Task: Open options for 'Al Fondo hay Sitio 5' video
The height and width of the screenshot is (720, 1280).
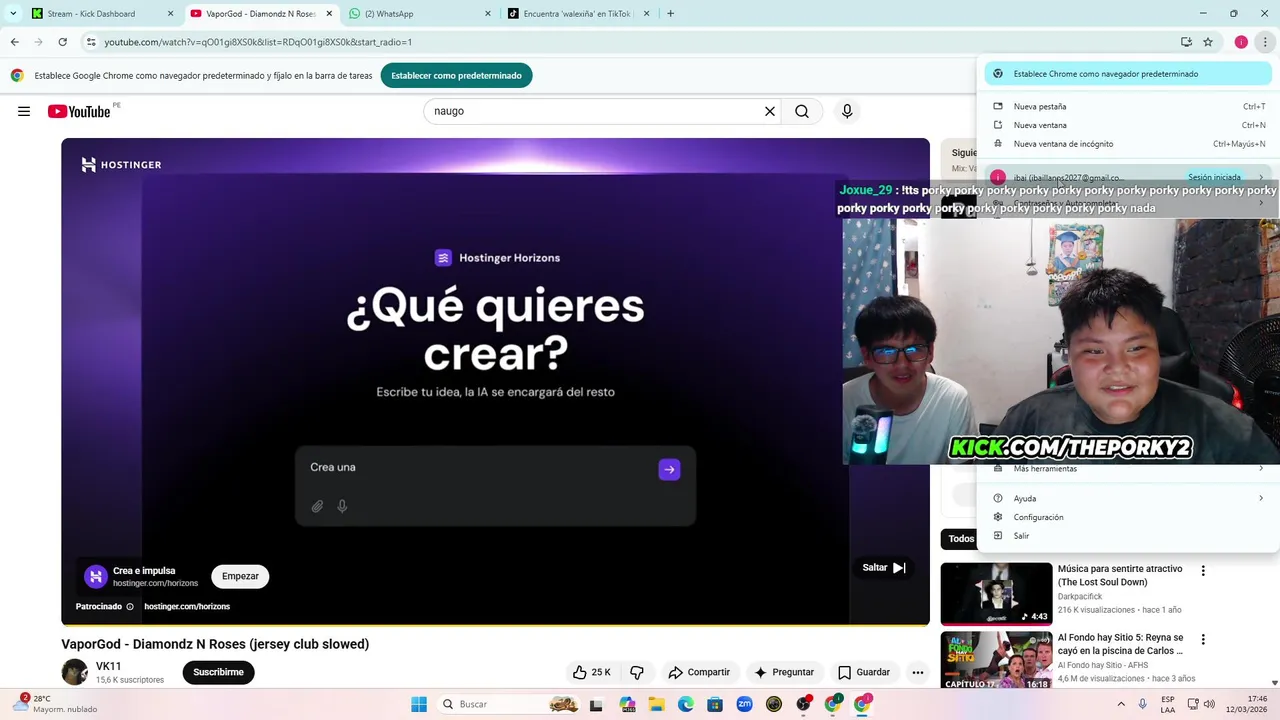Action: click(x=1203, y=640)
